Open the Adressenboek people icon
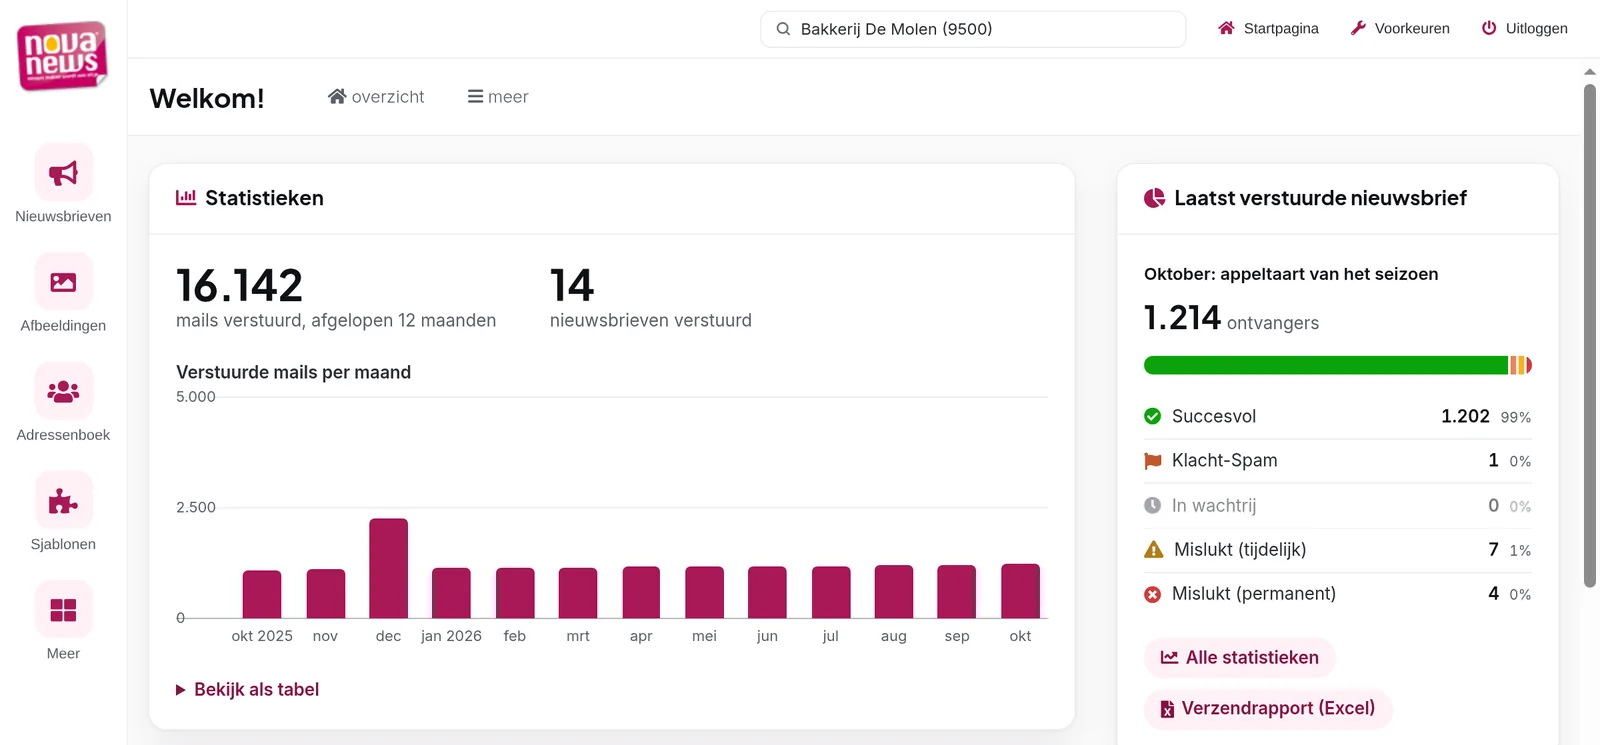The height and width of the screenshot is (745, 1600). click(63, 391)
